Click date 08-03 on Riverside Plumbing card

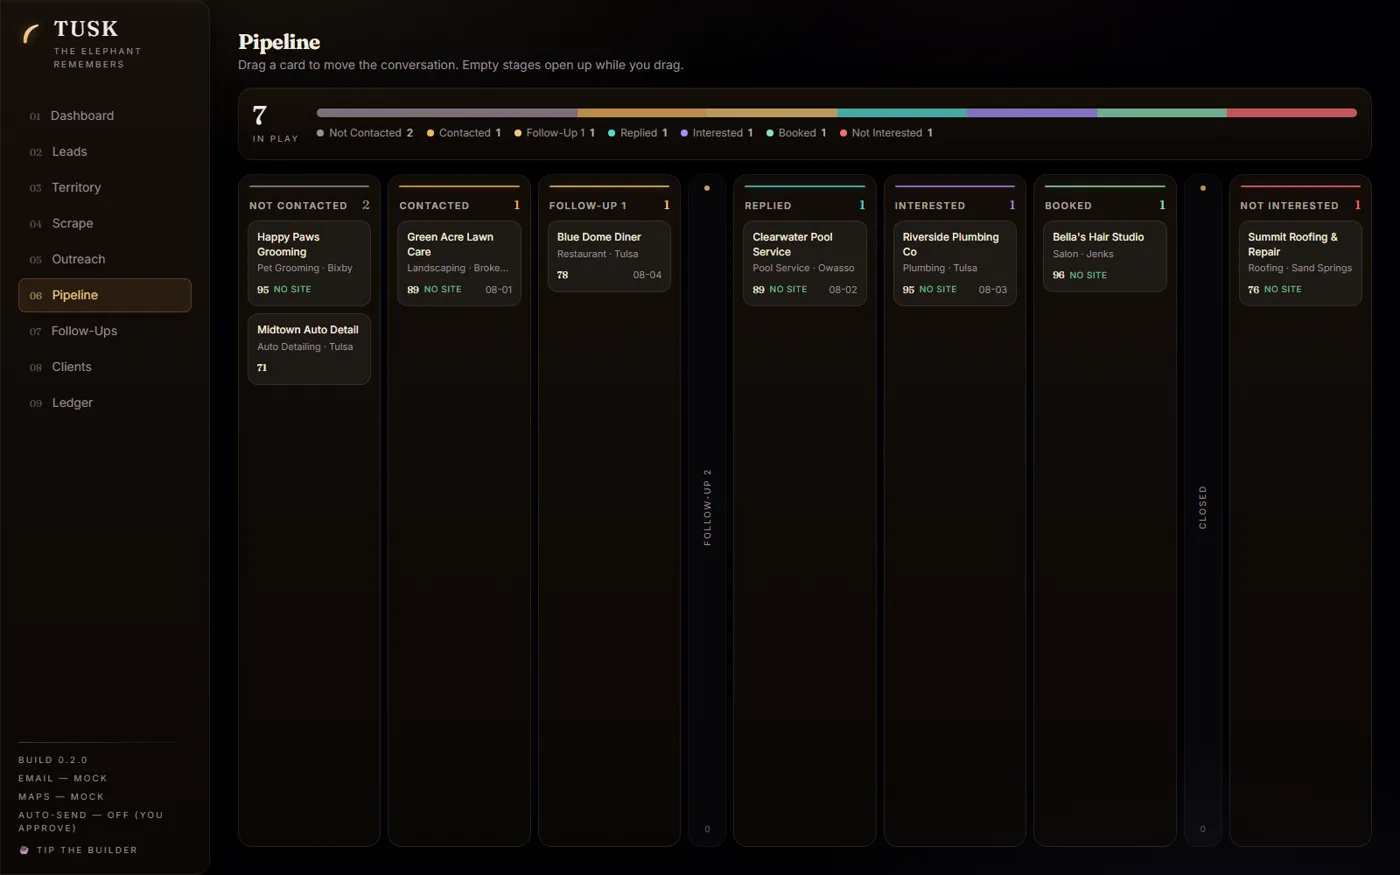tap(992, 289)
